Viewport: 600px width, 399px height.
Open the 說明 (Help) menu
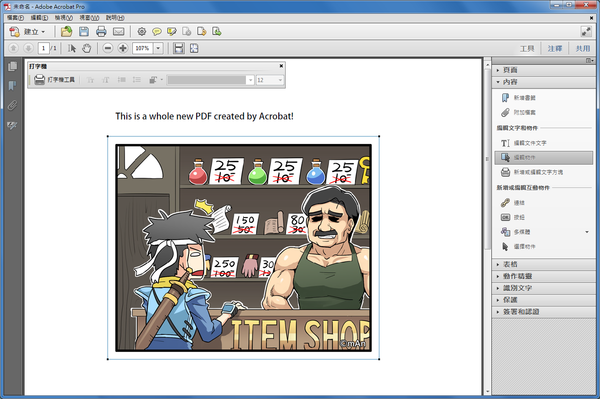[115, 18]
